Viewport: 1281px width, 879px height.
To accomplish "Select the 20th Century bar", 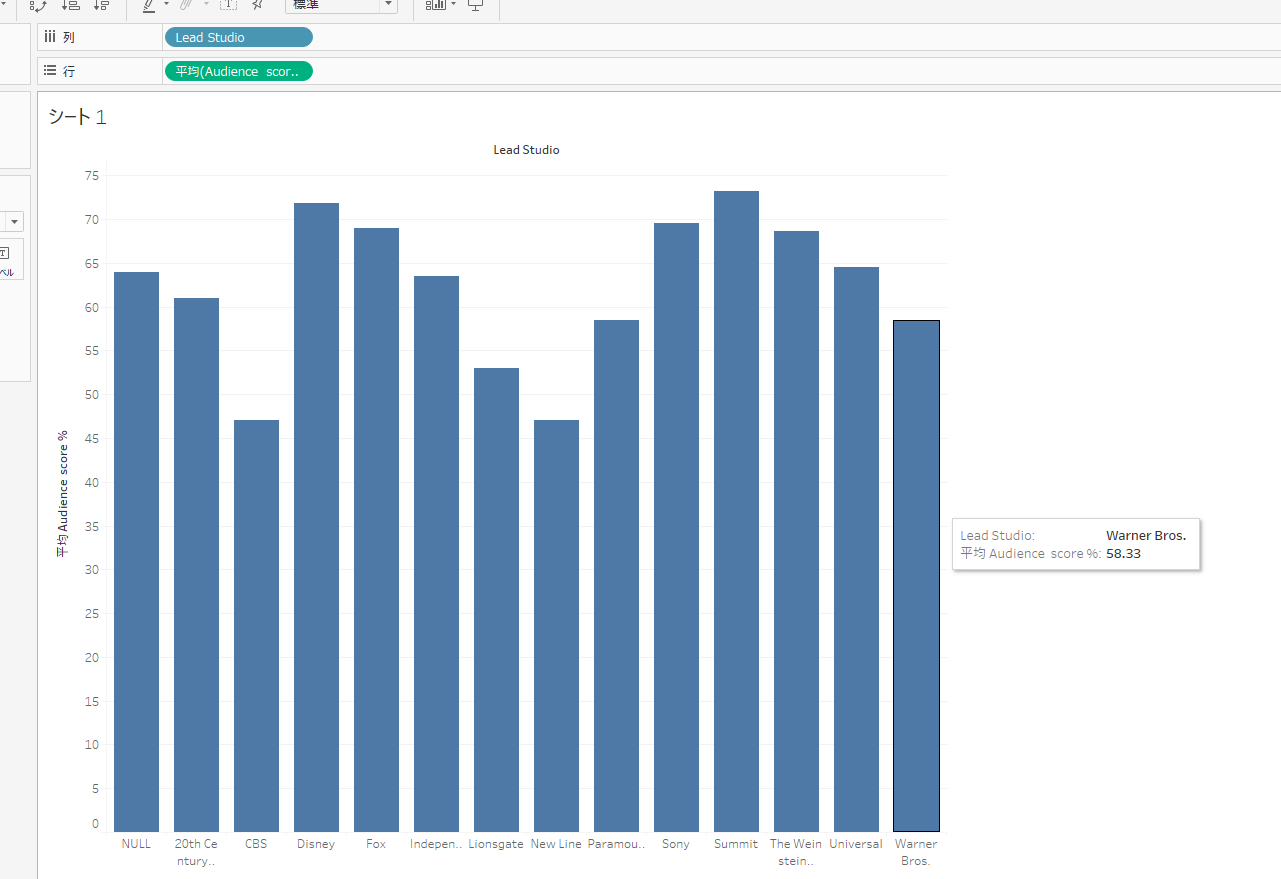I will click(196, 565).
